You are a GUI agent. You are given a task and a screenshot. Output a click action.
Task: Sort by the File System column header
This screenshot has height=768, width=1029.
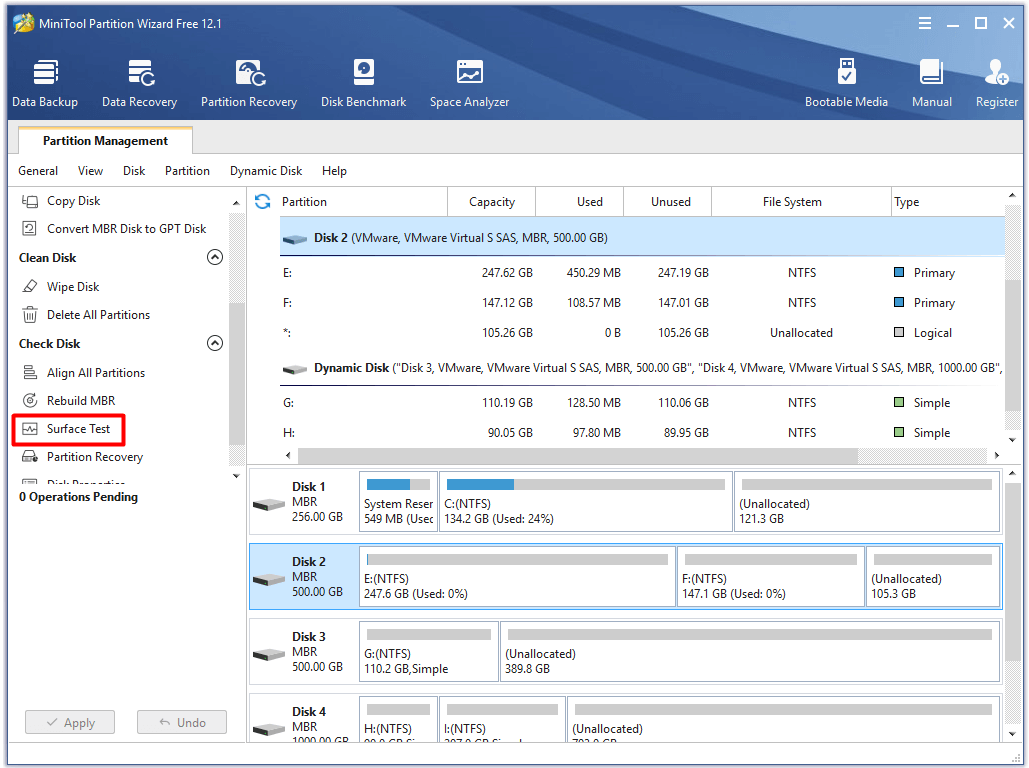(x=801, y=202)
